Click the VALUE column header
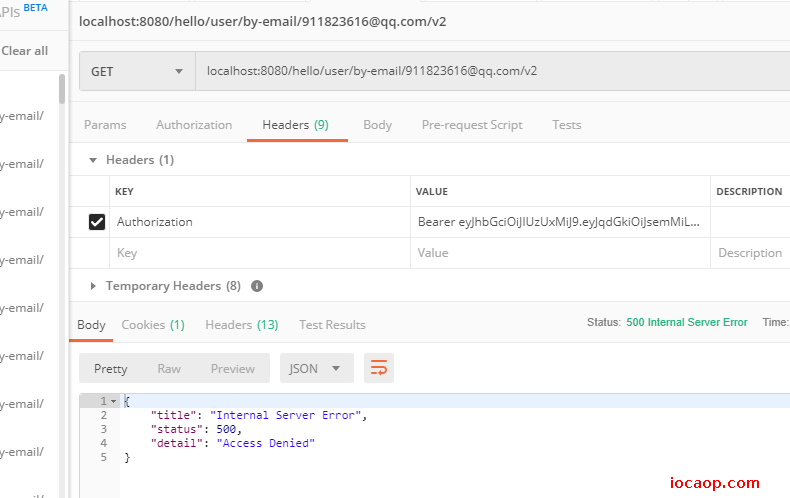 pos(432,192)
